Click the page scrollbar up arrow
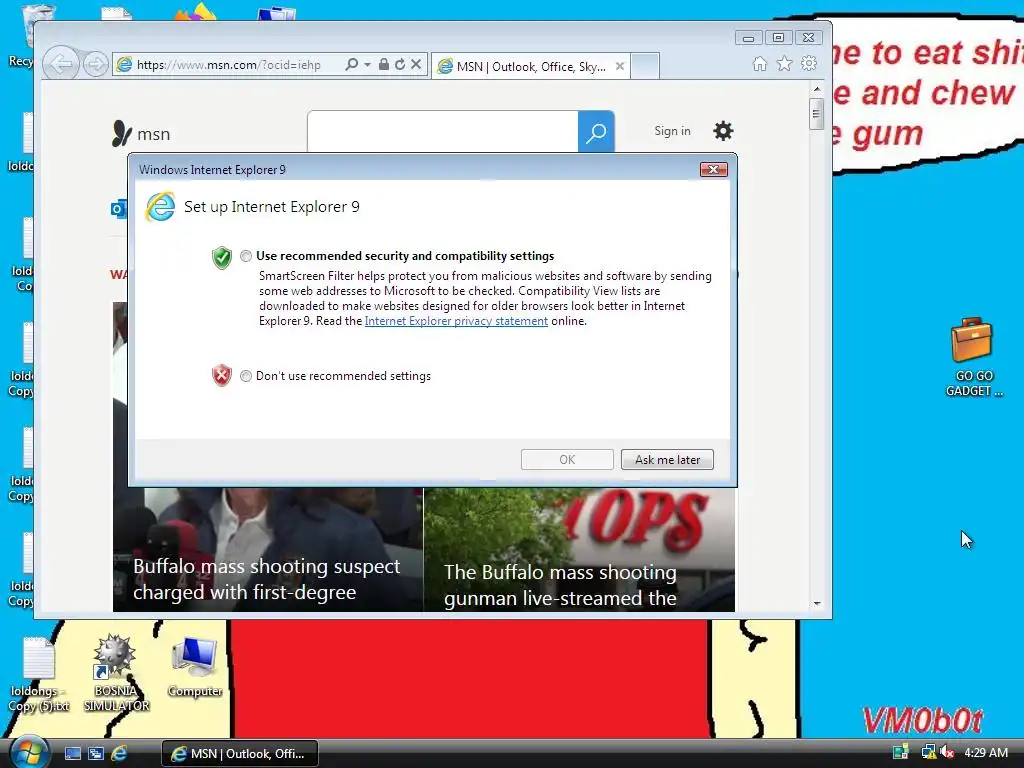 click(817, 89)
